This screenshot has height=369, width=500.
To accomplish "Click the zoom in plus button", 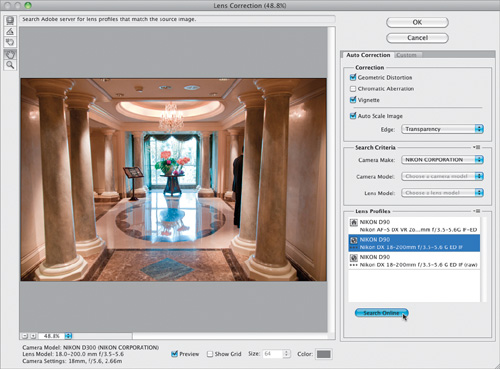I will point(33,336).
